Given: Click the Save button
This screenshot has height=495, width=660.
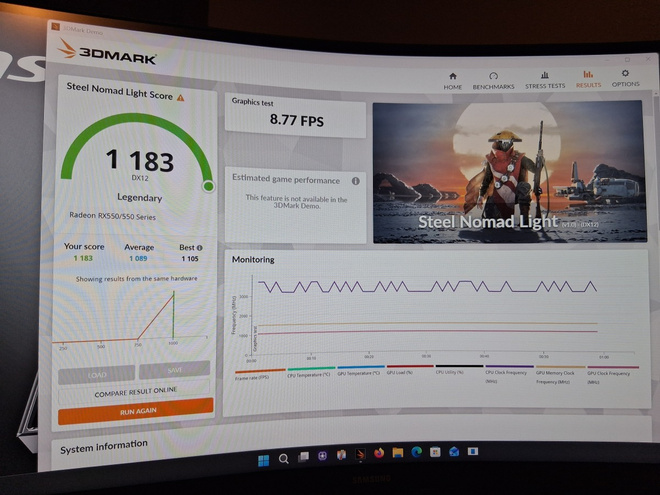Looking at the screenshot, I should [x=174, y=370].
